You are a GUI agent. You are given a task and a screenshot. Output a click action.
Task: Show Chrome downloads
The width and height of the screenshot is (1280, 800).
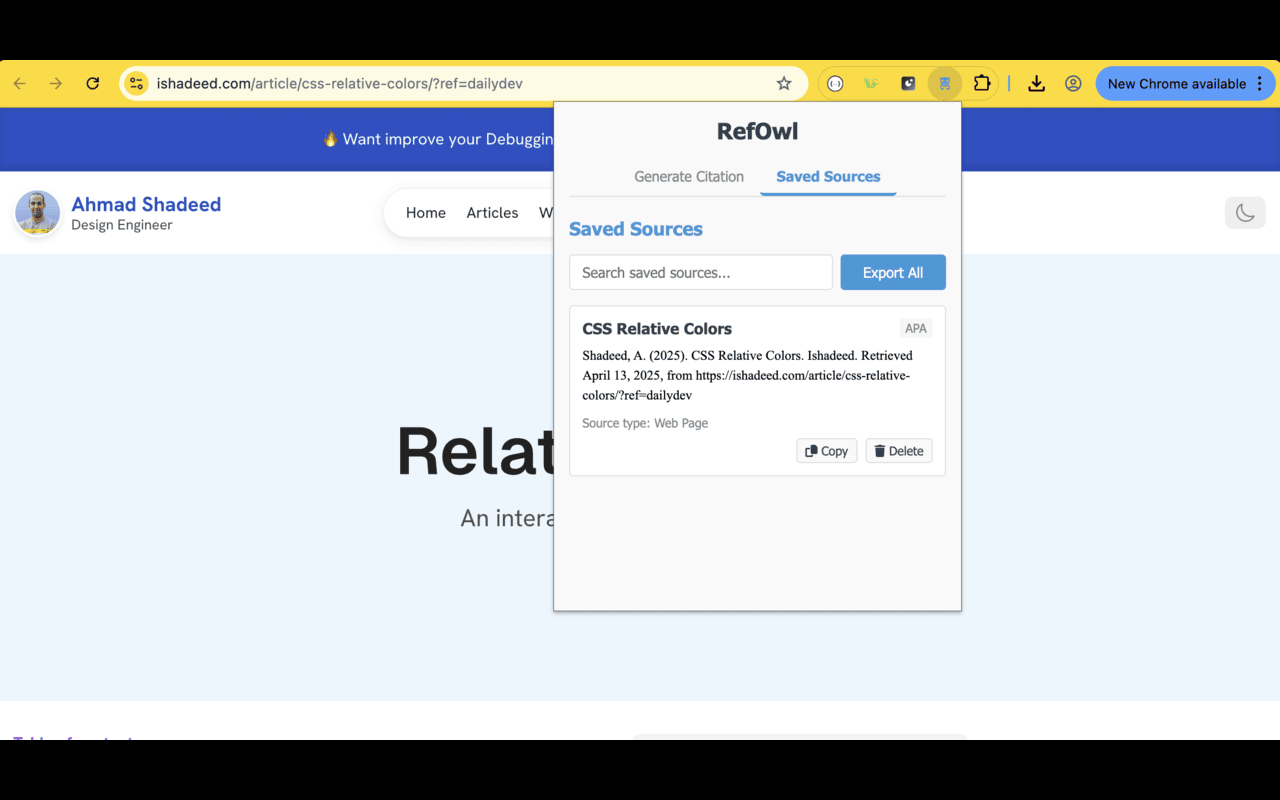[x=1036, y=84]
